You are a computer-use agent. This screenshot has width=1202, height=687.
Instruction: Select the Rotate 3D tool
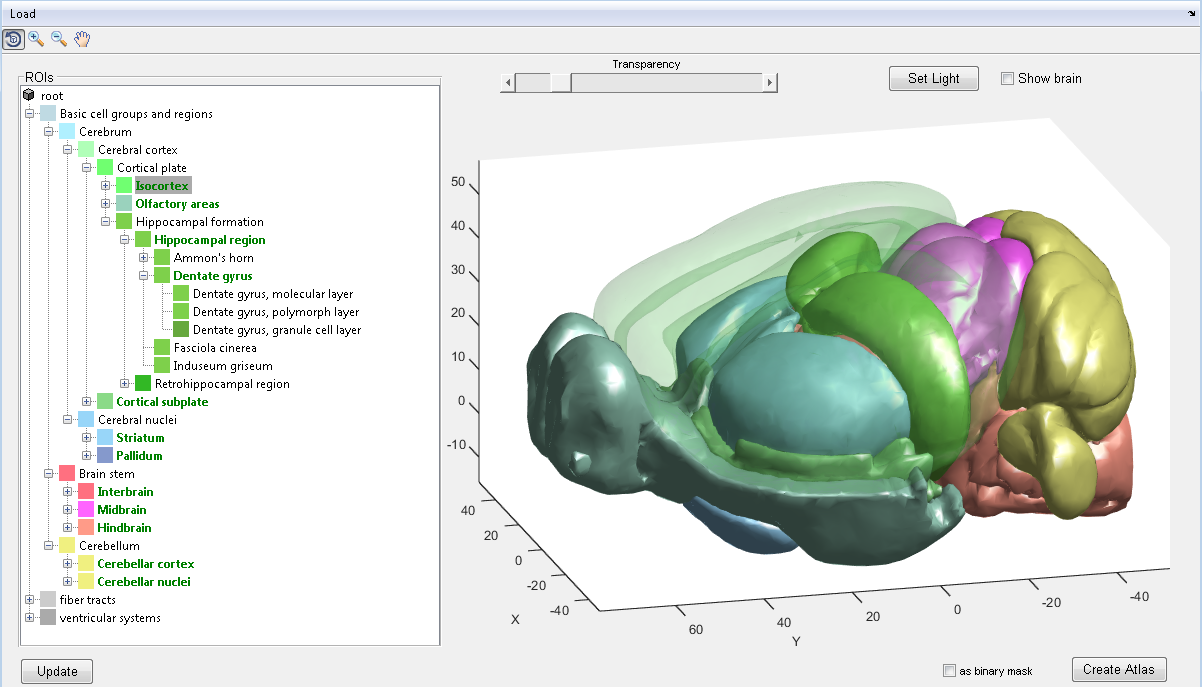coord(14,39)
